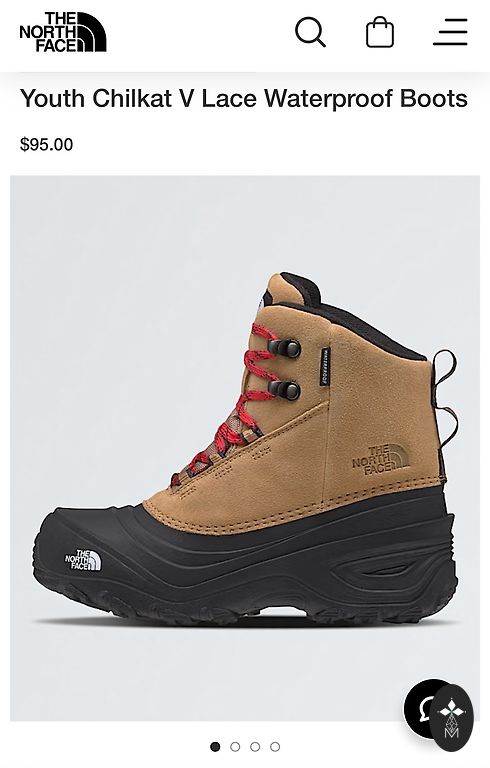Click the dark oval diamond M widget
The width and height of the screenshot is (490, 768).
(451, 719)
